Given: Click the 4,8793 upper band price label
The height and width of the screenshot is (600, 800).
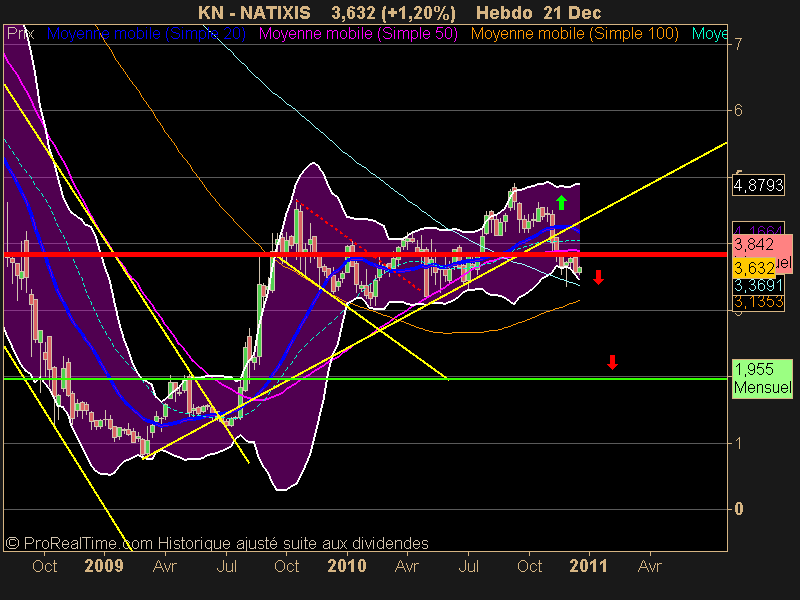Looking at the screenshot, I should click(758, 185).
